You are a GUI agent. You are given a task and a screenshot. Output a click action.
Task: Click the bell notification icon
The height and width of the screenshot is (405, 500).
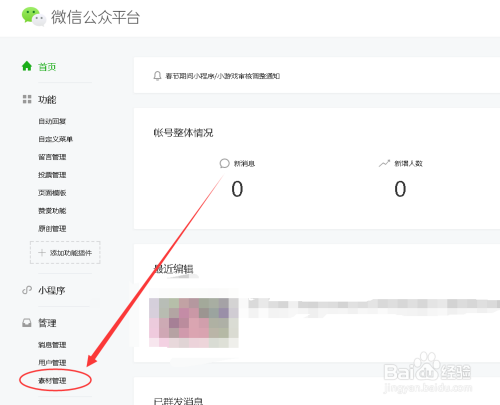[x=157, y=76]
